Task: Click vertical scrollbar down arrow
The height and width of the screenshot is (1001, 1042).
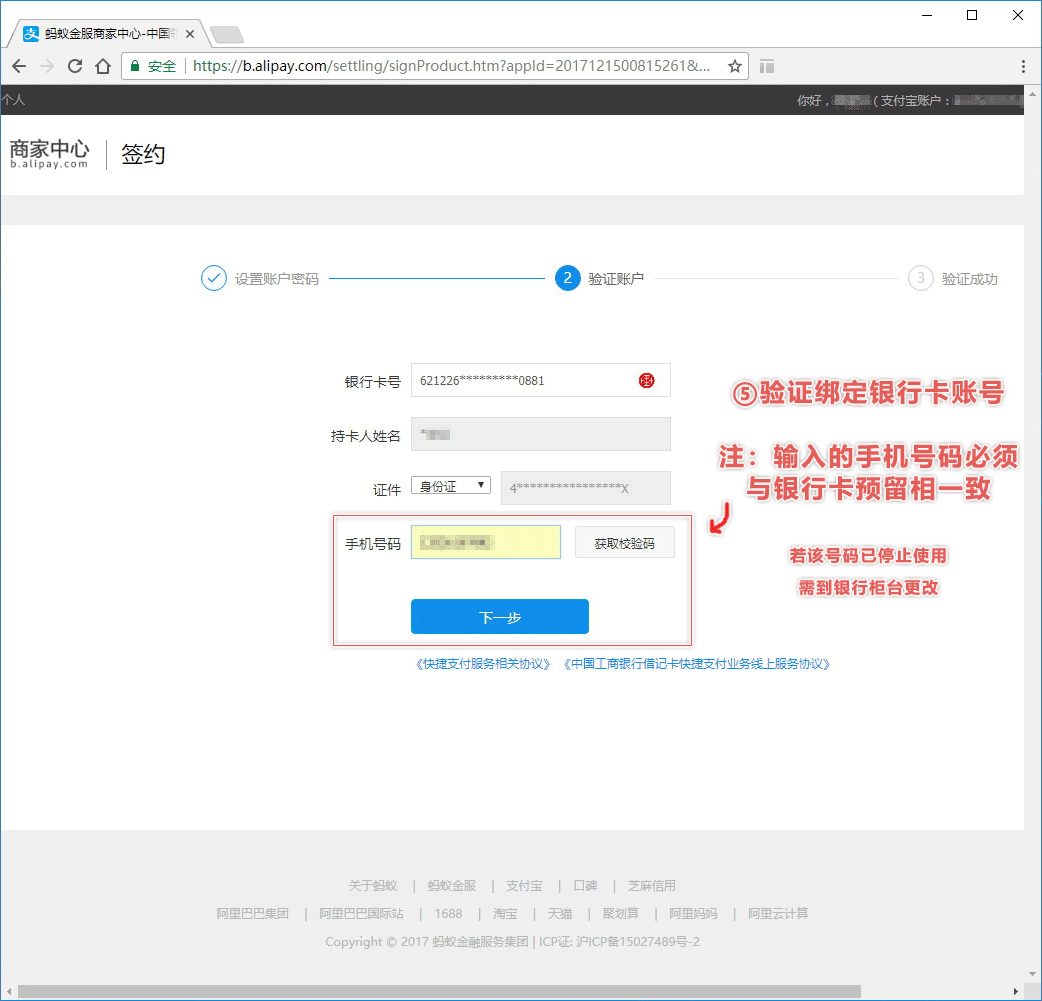Action: pos(1032,974)
